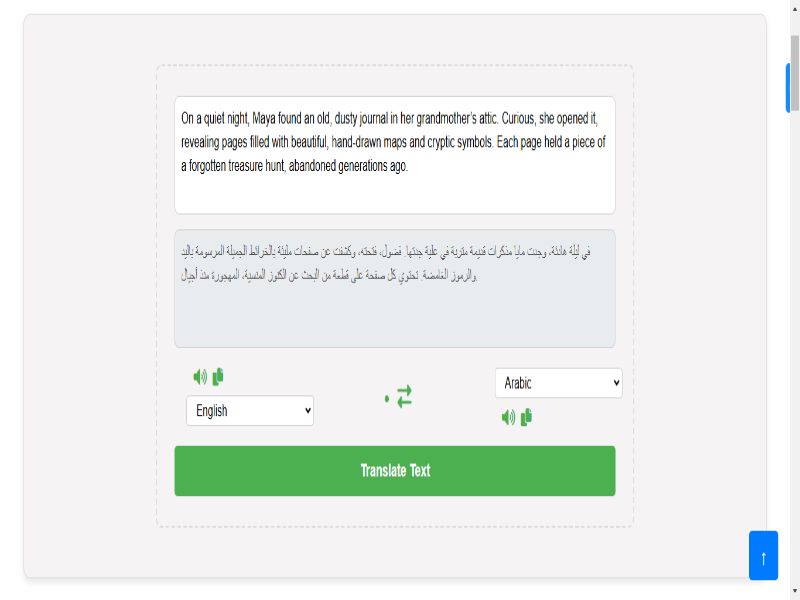The height and width of the screenshot is (600, 800).
Task: Open the Arabic target language dropdown
Action: point(558,383)
